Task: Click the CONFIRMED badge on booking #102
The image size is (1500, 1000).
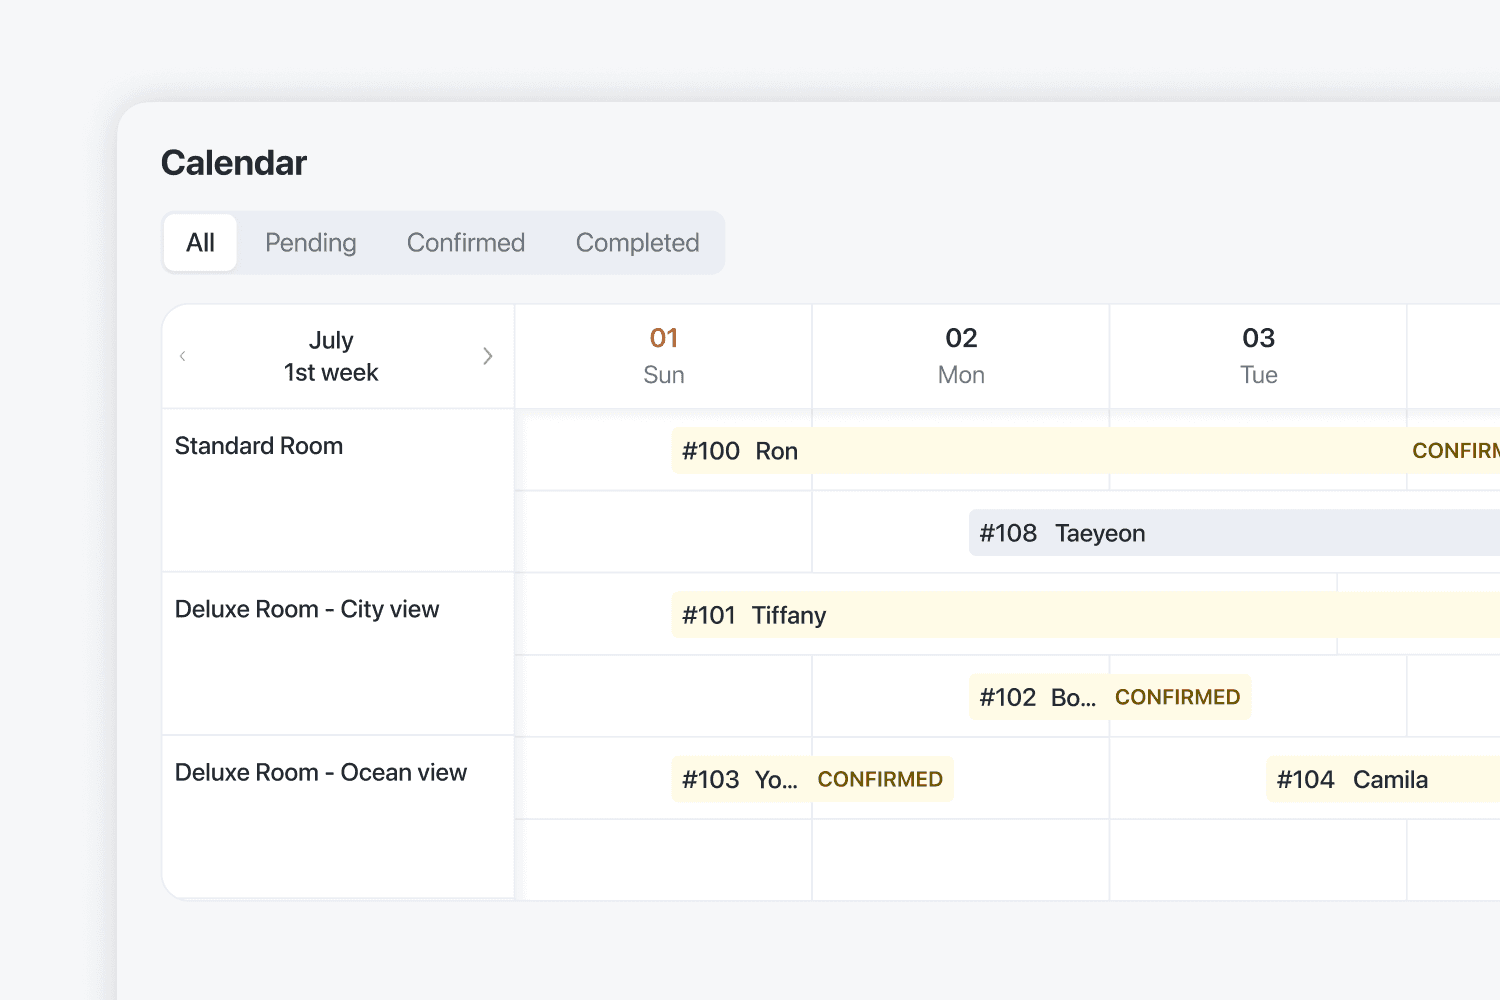Action: (1177, 697)
